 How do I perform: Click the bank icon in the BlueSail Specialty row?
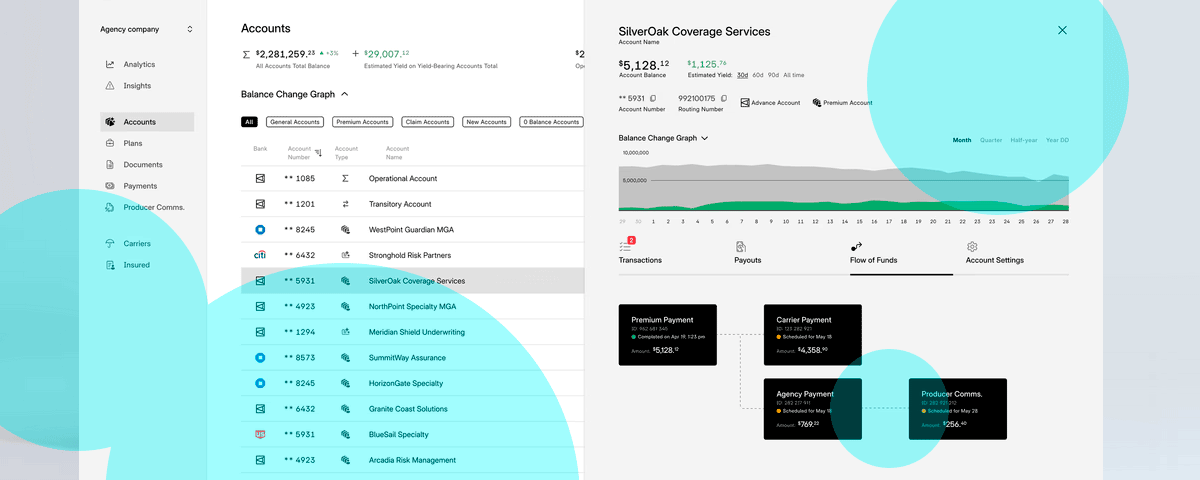click(260, 435)
